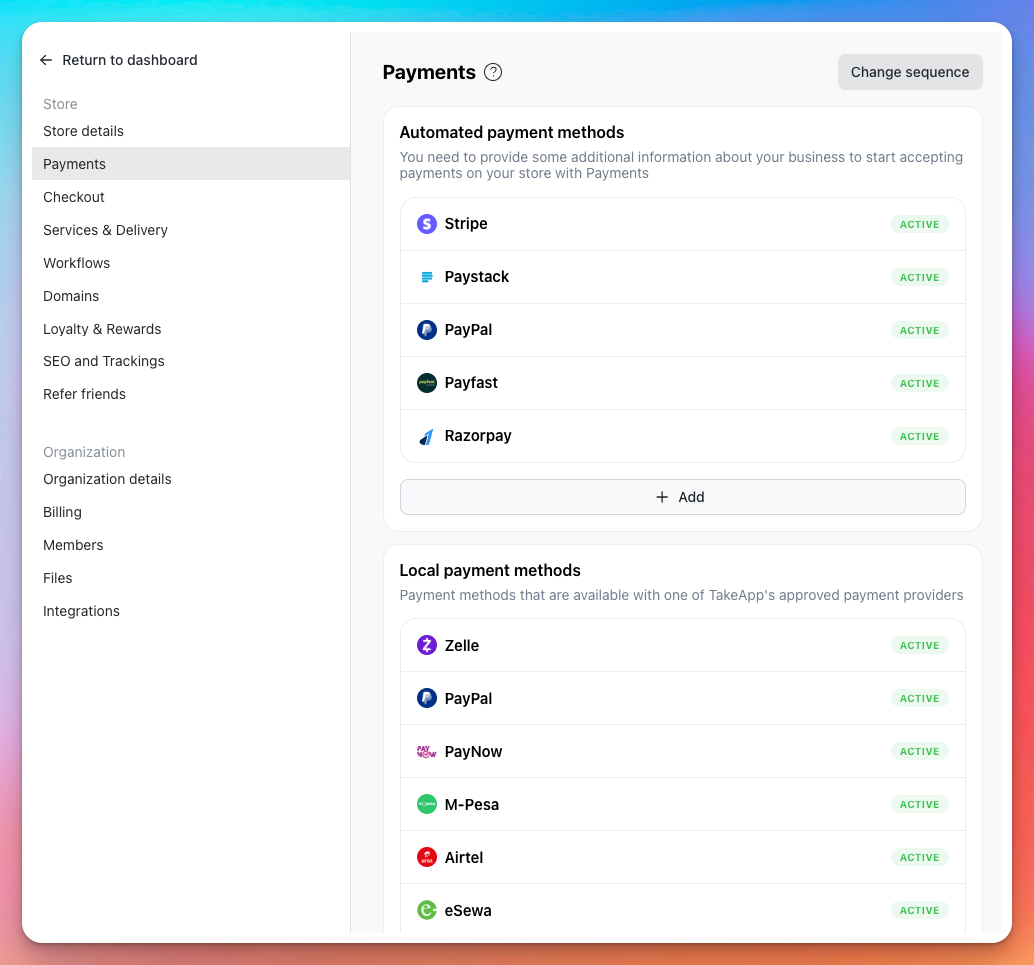Open the Zelle payment method name

pos(462,645)
